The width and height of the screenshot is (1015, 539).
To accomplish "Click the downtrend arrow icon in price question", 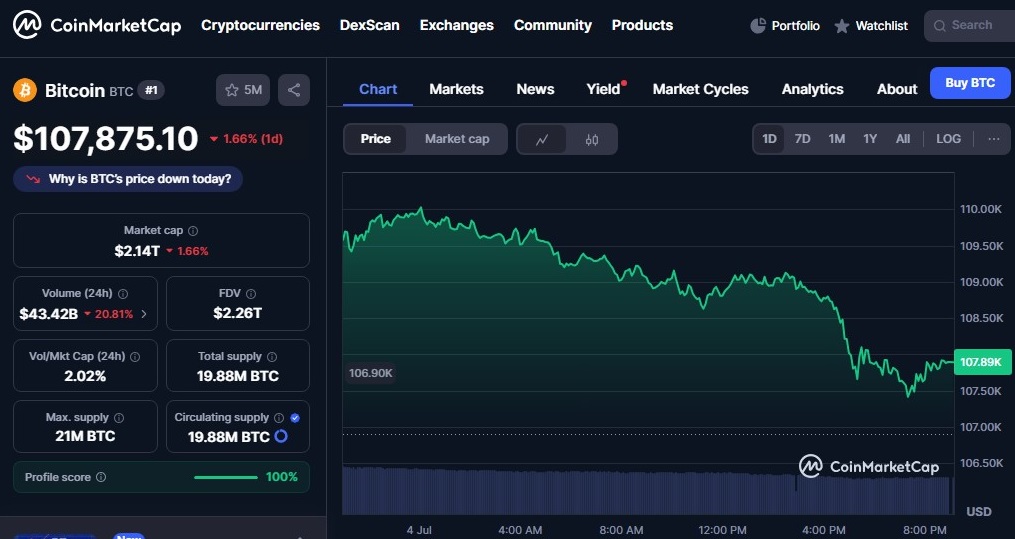I will click(33, 179).
